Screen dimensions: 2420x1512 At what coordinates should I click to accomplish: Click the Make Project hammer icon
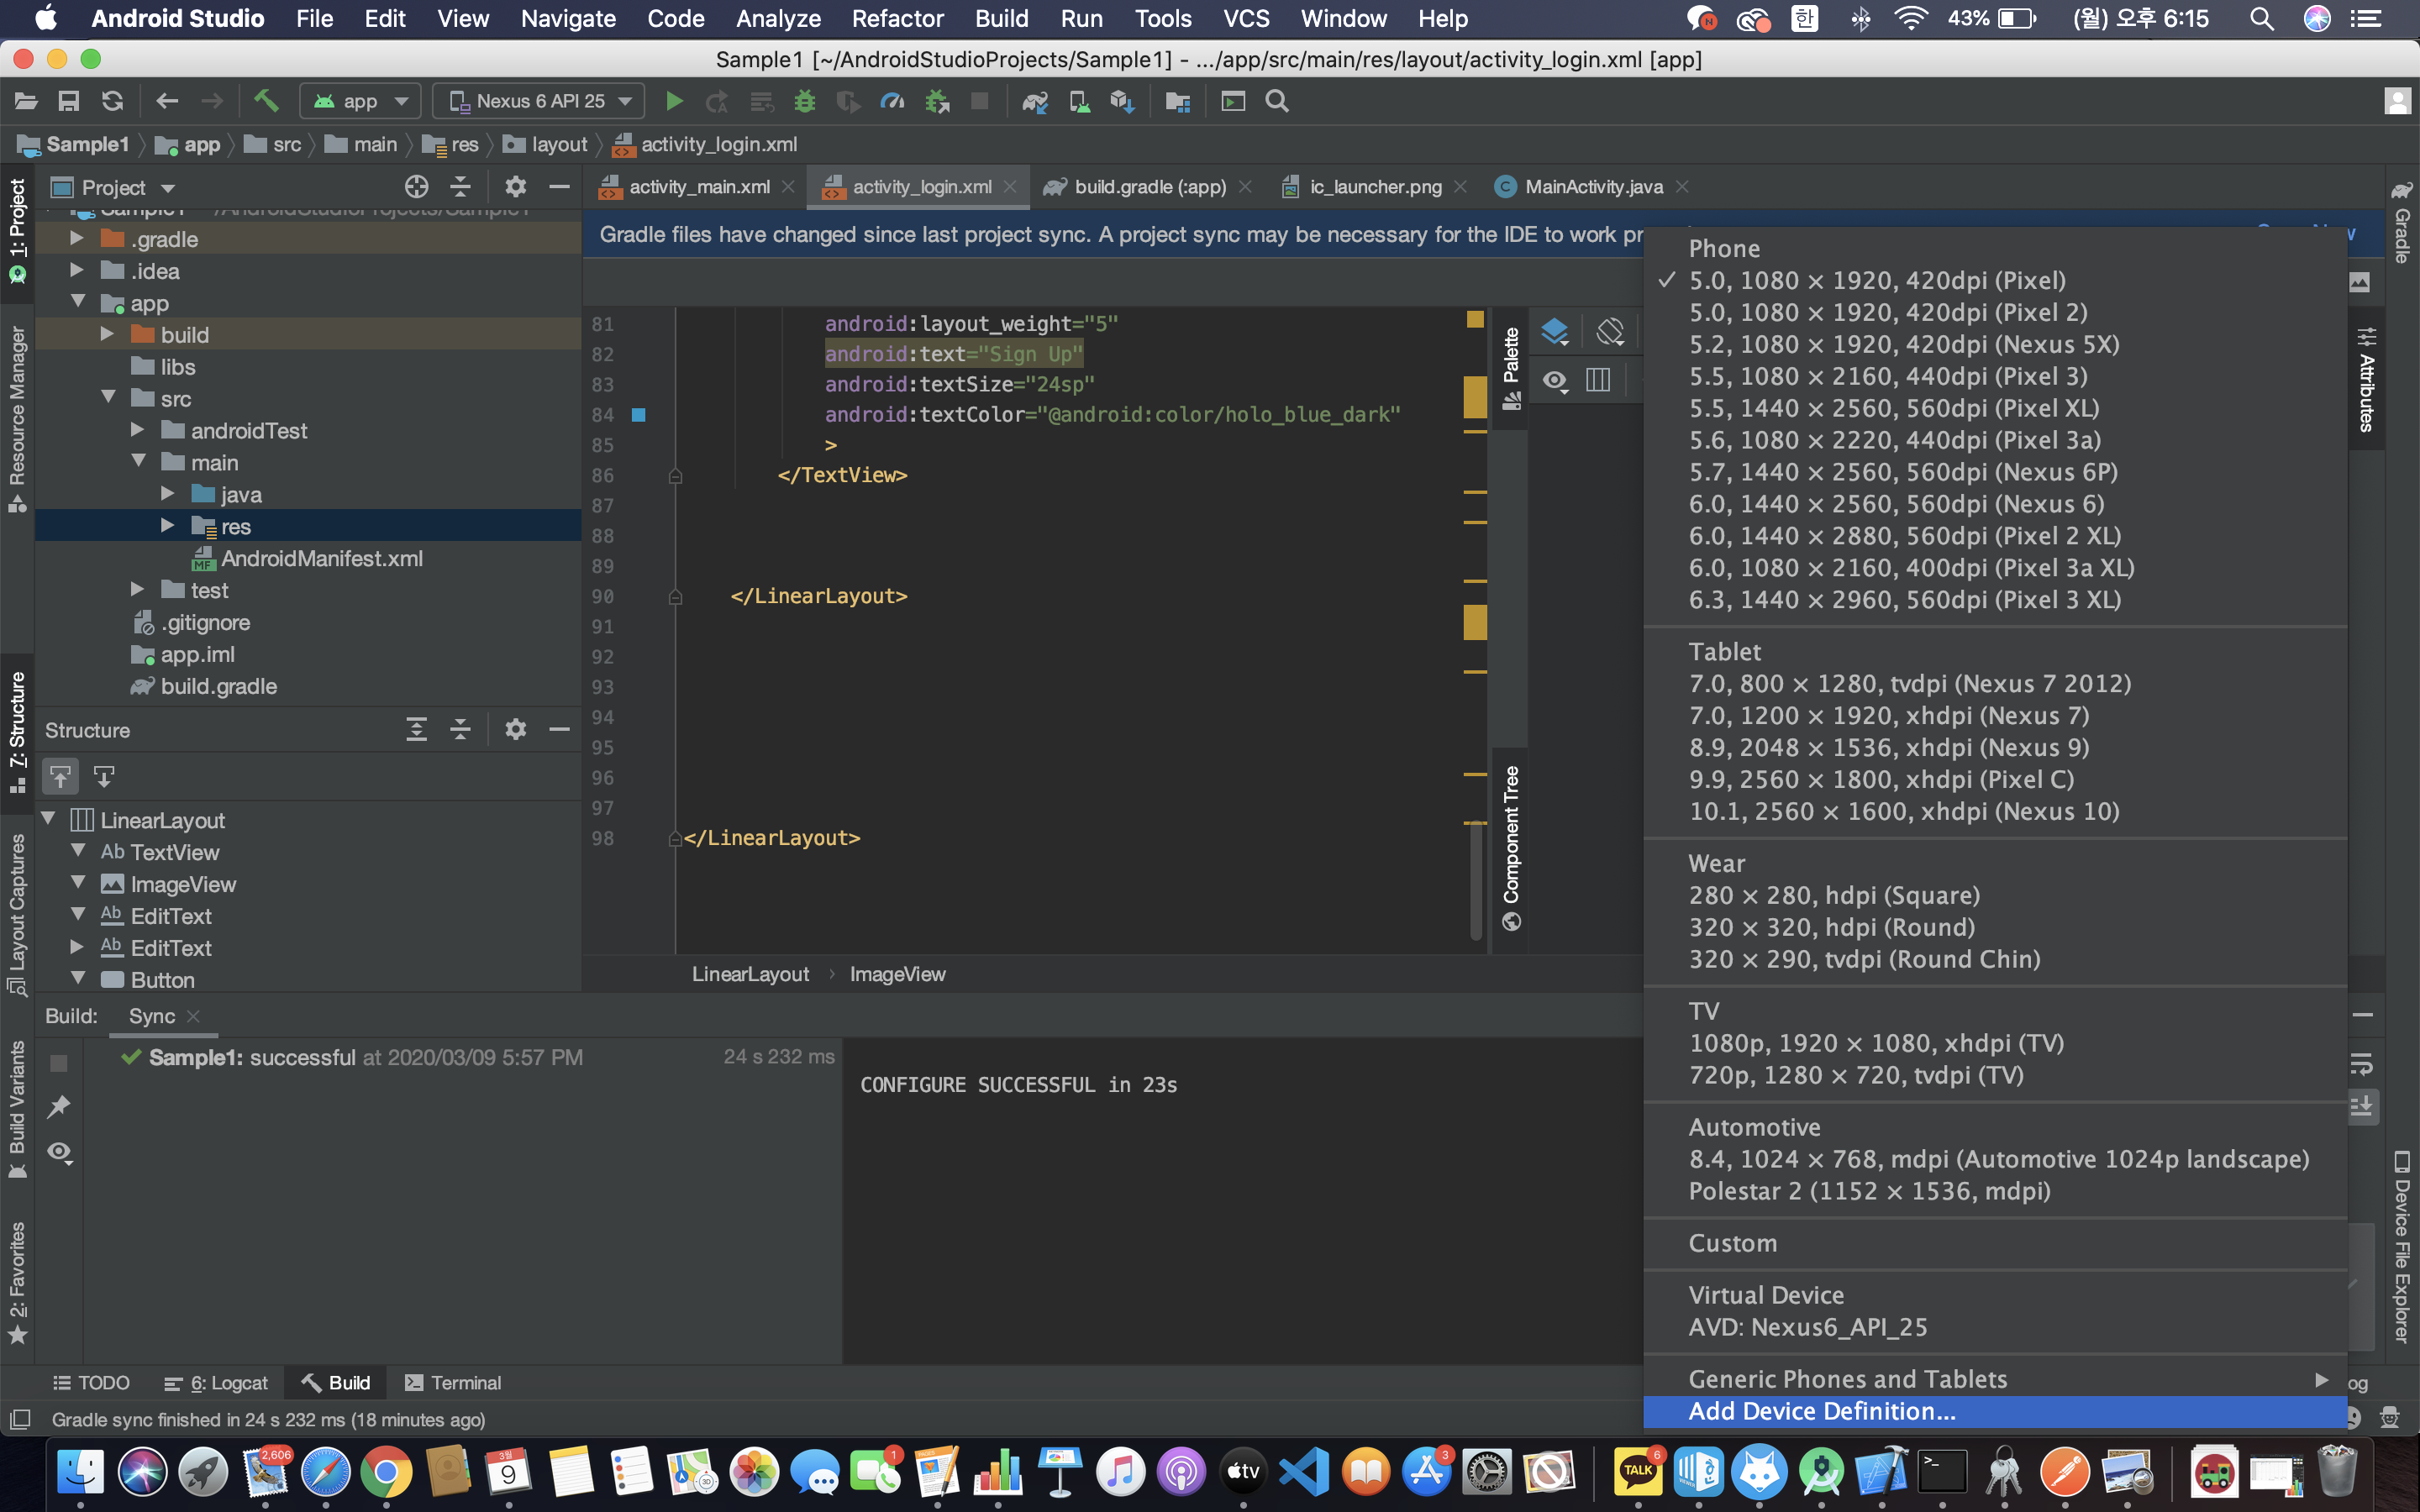point(265,101)
